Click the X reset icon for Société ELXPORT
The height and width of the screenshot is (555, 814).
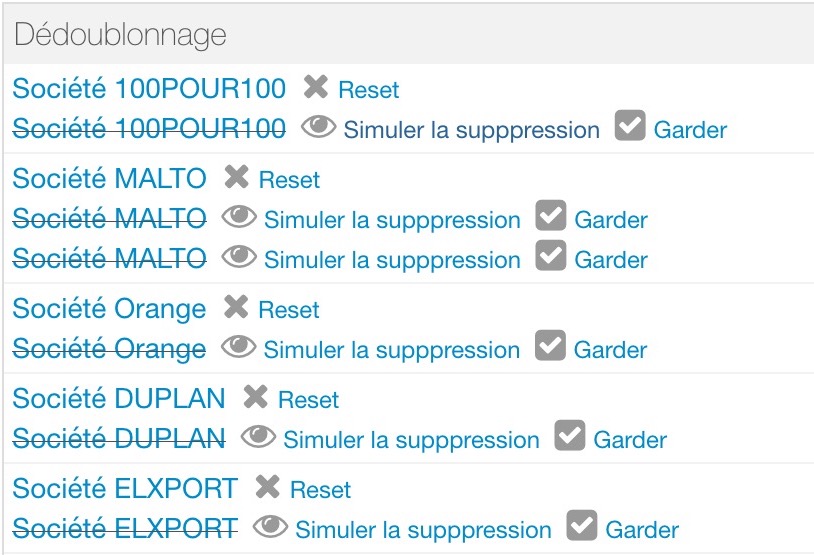coord(267,486)
